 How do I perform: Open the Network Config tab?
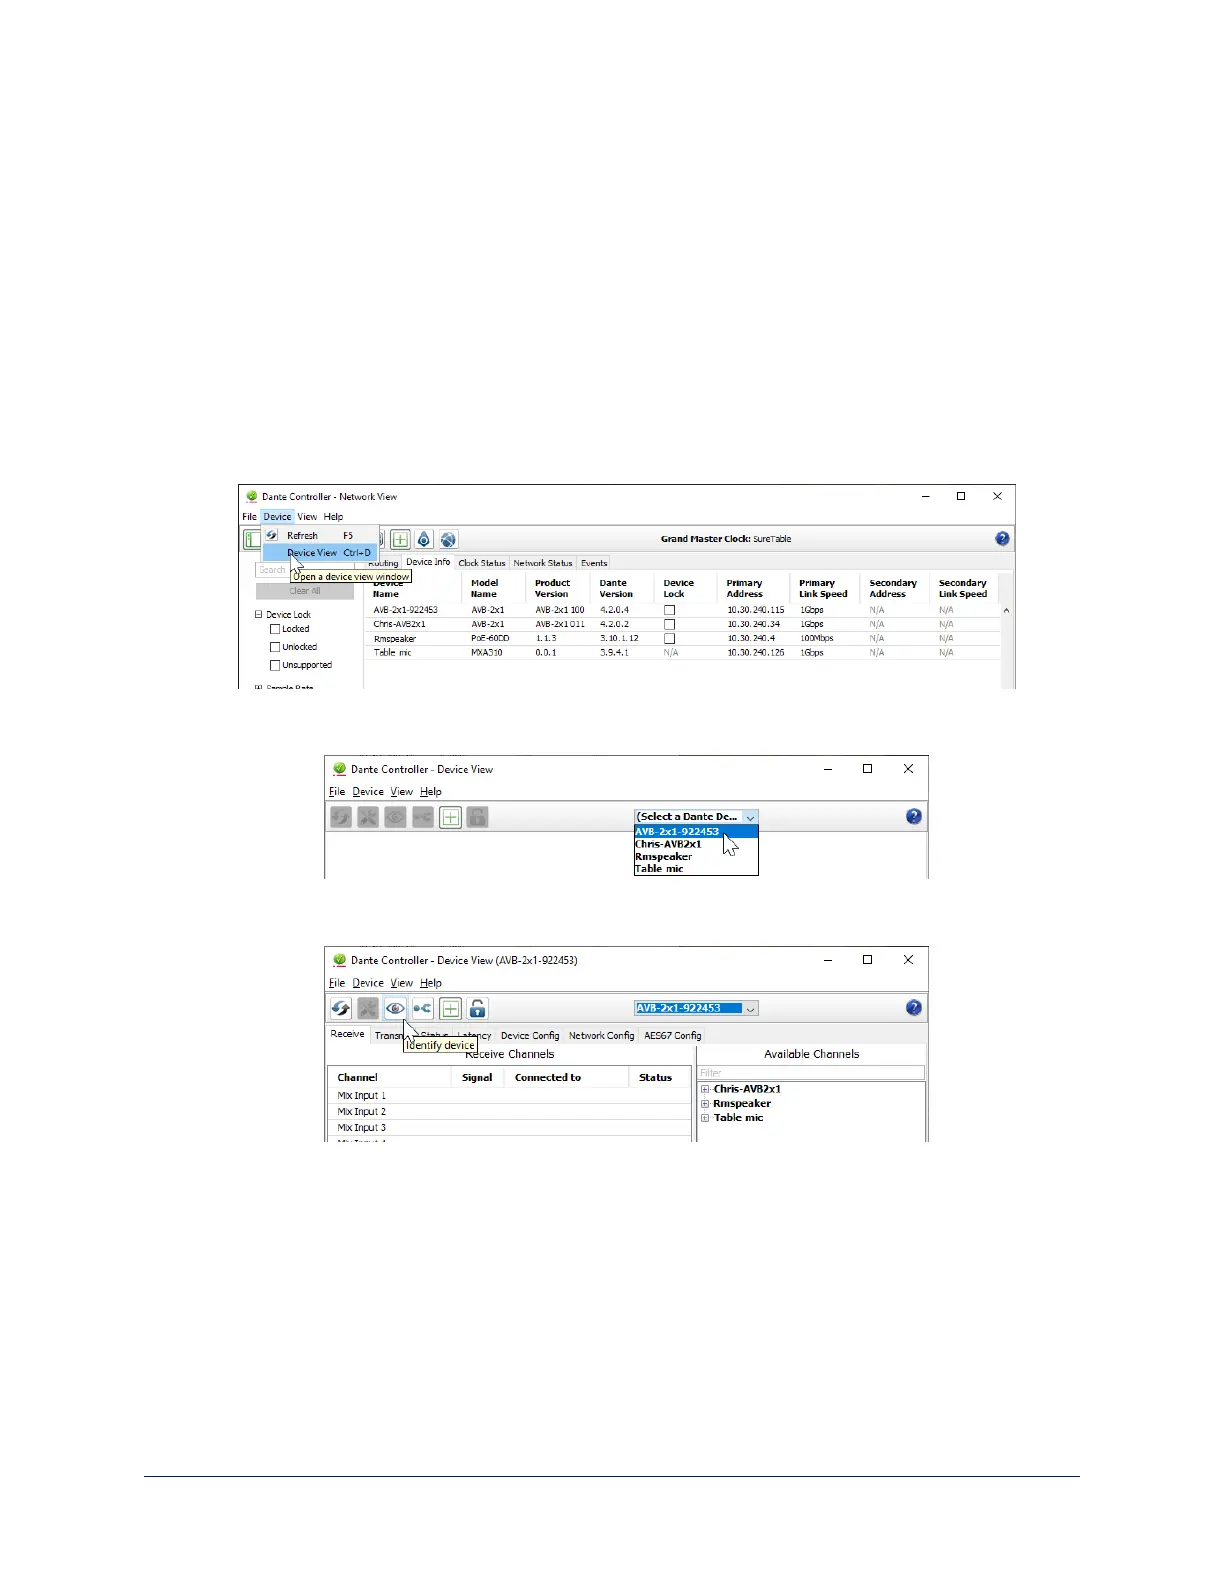tap(602, 1036)
